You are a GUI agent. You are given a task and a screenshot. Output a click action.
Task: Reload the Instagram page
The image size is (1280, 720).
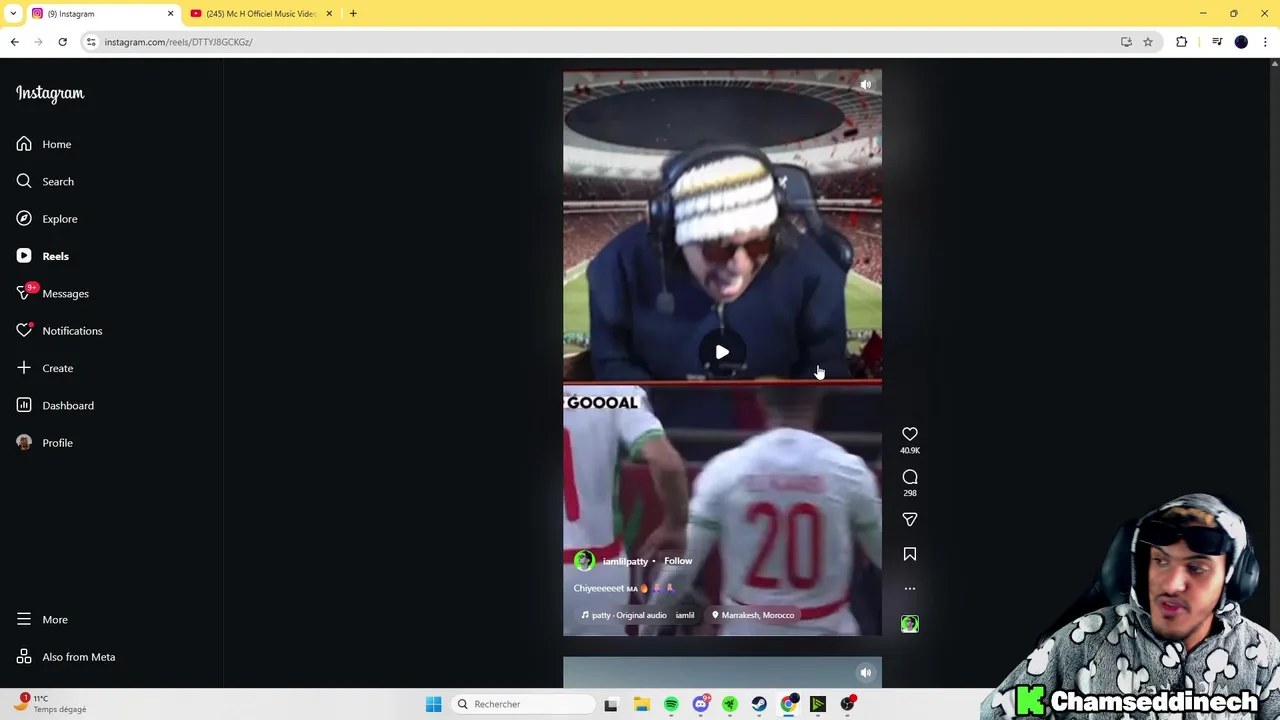[x=62, y=42]
